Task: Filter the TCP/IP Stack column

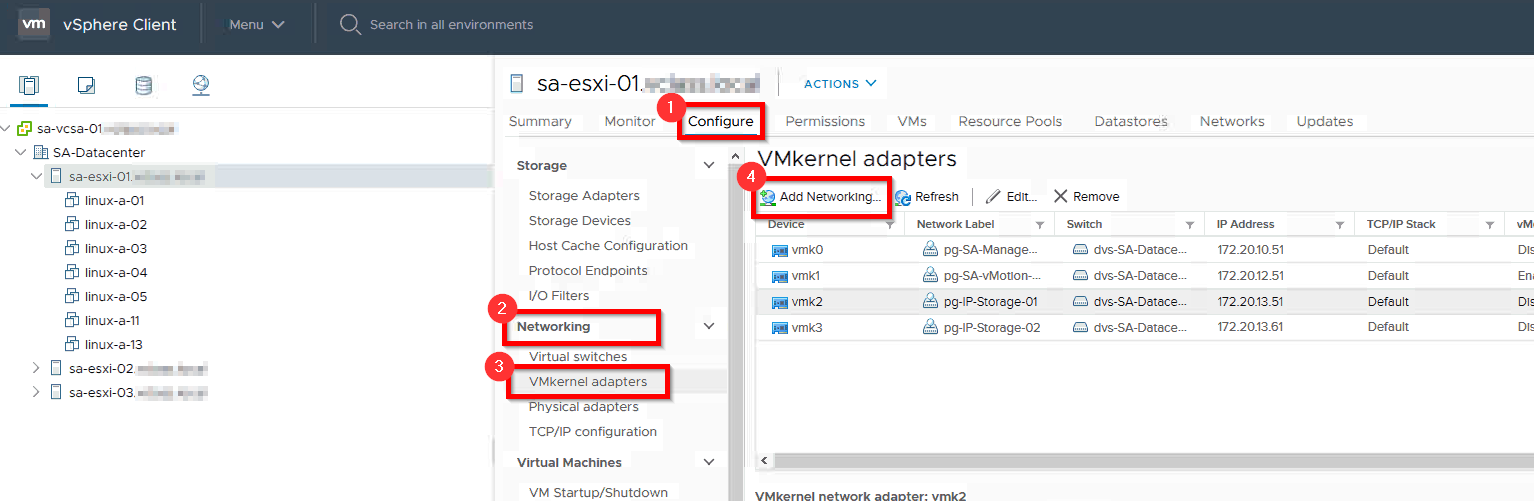Action: [1490, 225]
